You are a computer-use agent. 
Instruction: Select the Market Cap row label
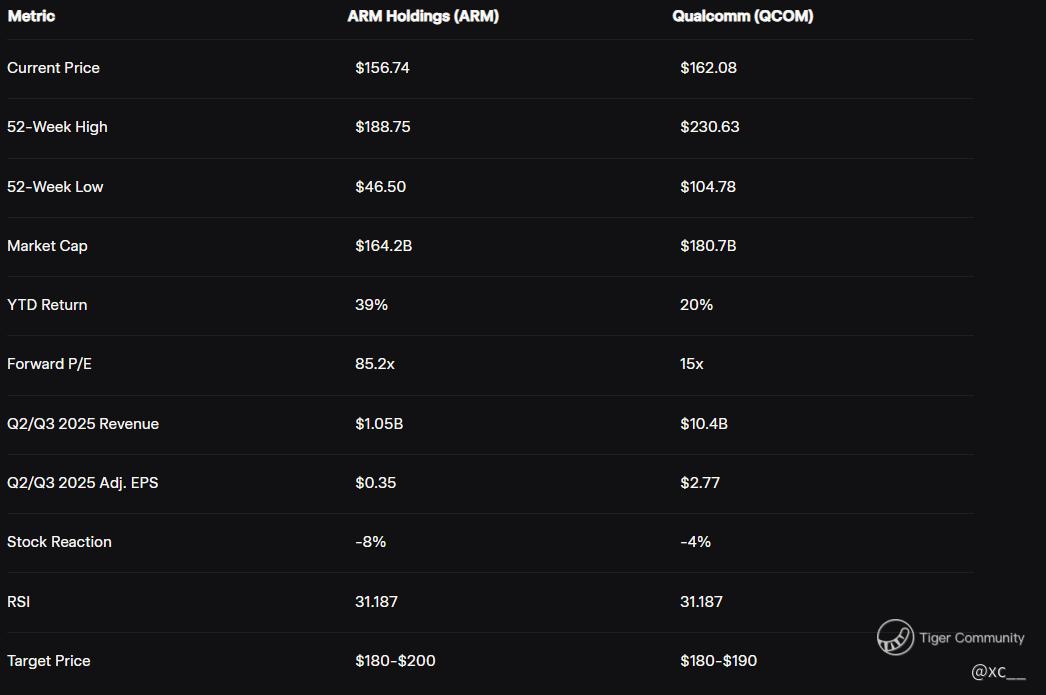pos(47,246)
